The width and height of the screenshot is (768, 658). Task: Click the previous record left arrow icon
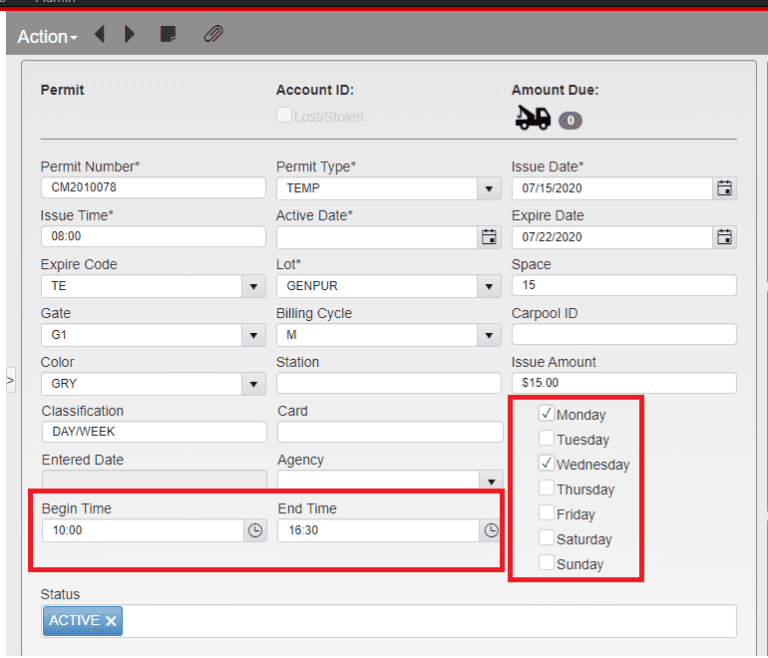tap(100, 35)
